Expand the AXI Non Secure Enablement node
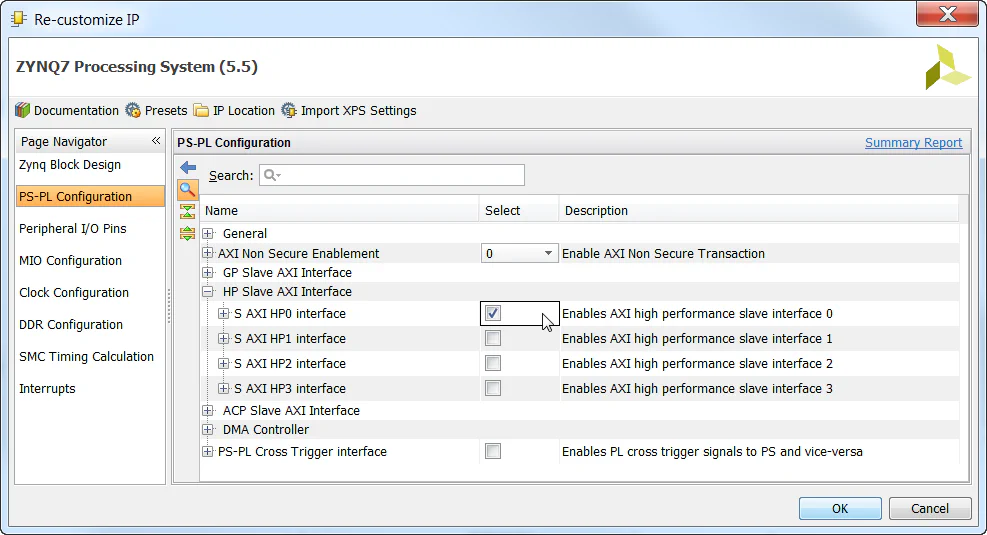The height and width of the screenshot is (535, 987). (x=207, y=253)
